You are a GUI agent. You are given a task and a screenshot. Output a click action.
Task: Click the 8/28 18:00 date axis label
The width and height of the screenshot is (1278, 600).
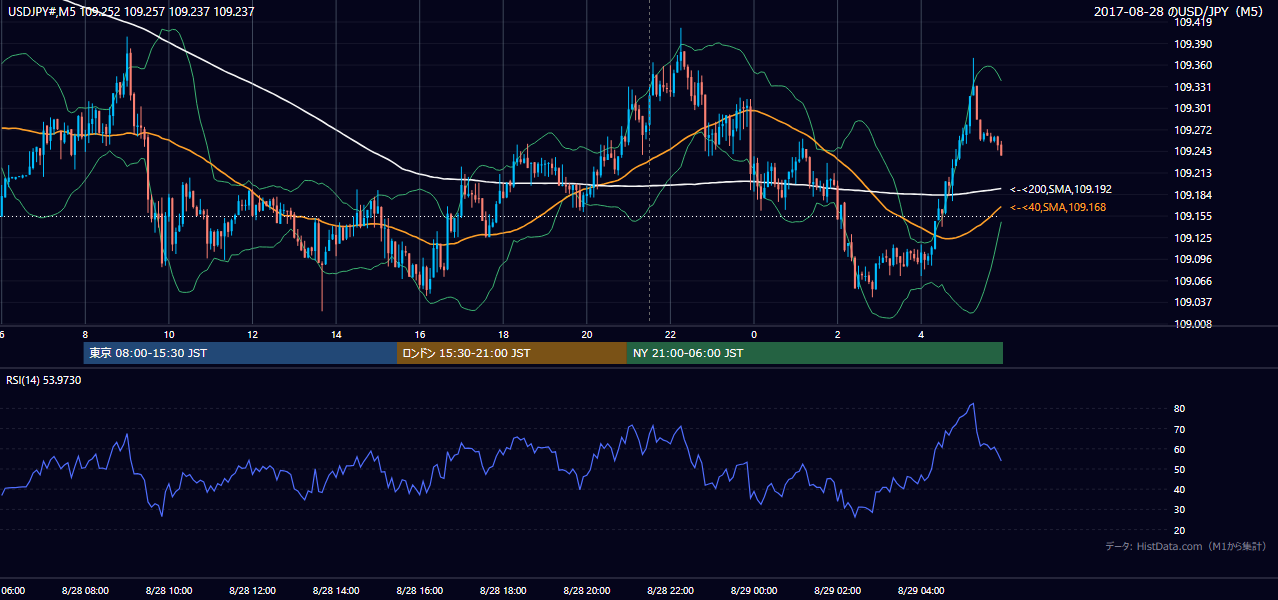click(x=503, y=591)
